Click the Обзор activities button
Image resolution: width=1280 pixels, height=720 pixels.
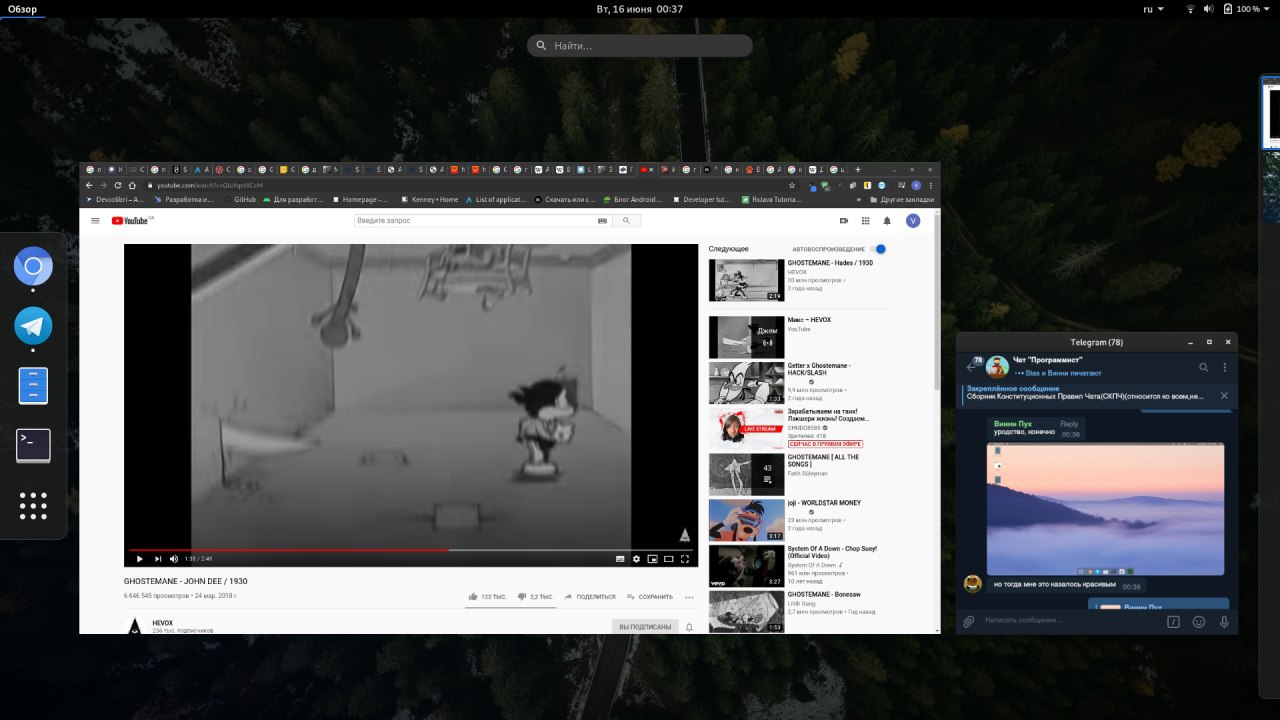tap(23, 9)
